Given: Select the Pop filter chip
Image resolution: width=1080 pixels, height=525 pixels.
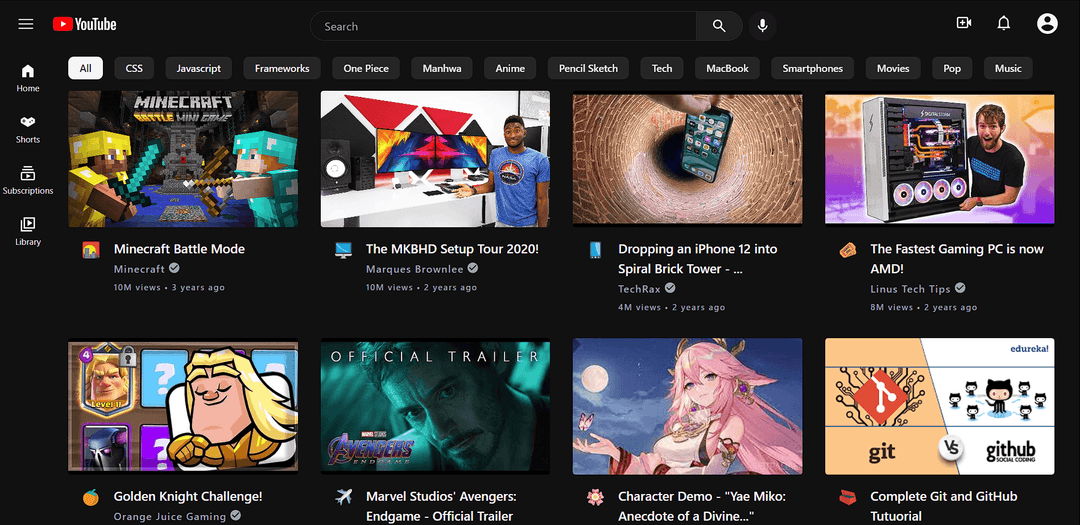Looking at the screenshot, I should pos(952,68).
